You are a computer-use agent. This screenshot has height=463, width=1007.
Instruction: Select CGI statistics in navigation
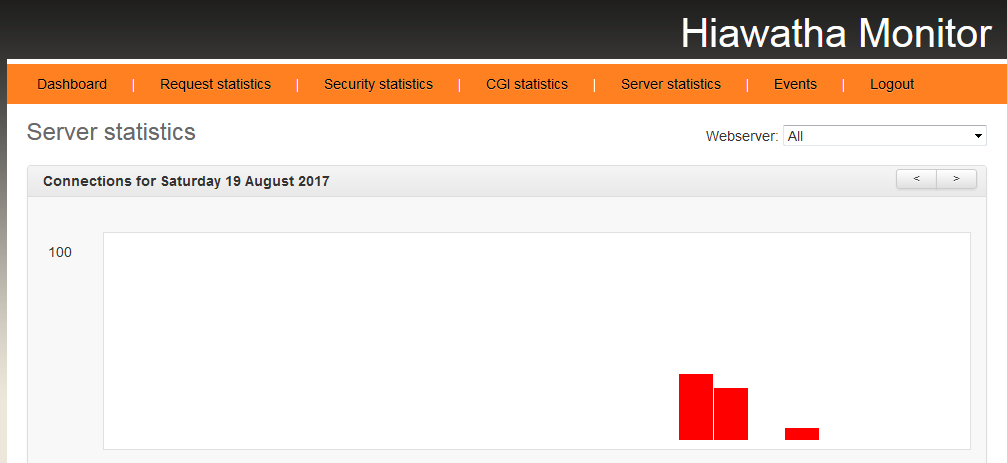click(527, 84)
